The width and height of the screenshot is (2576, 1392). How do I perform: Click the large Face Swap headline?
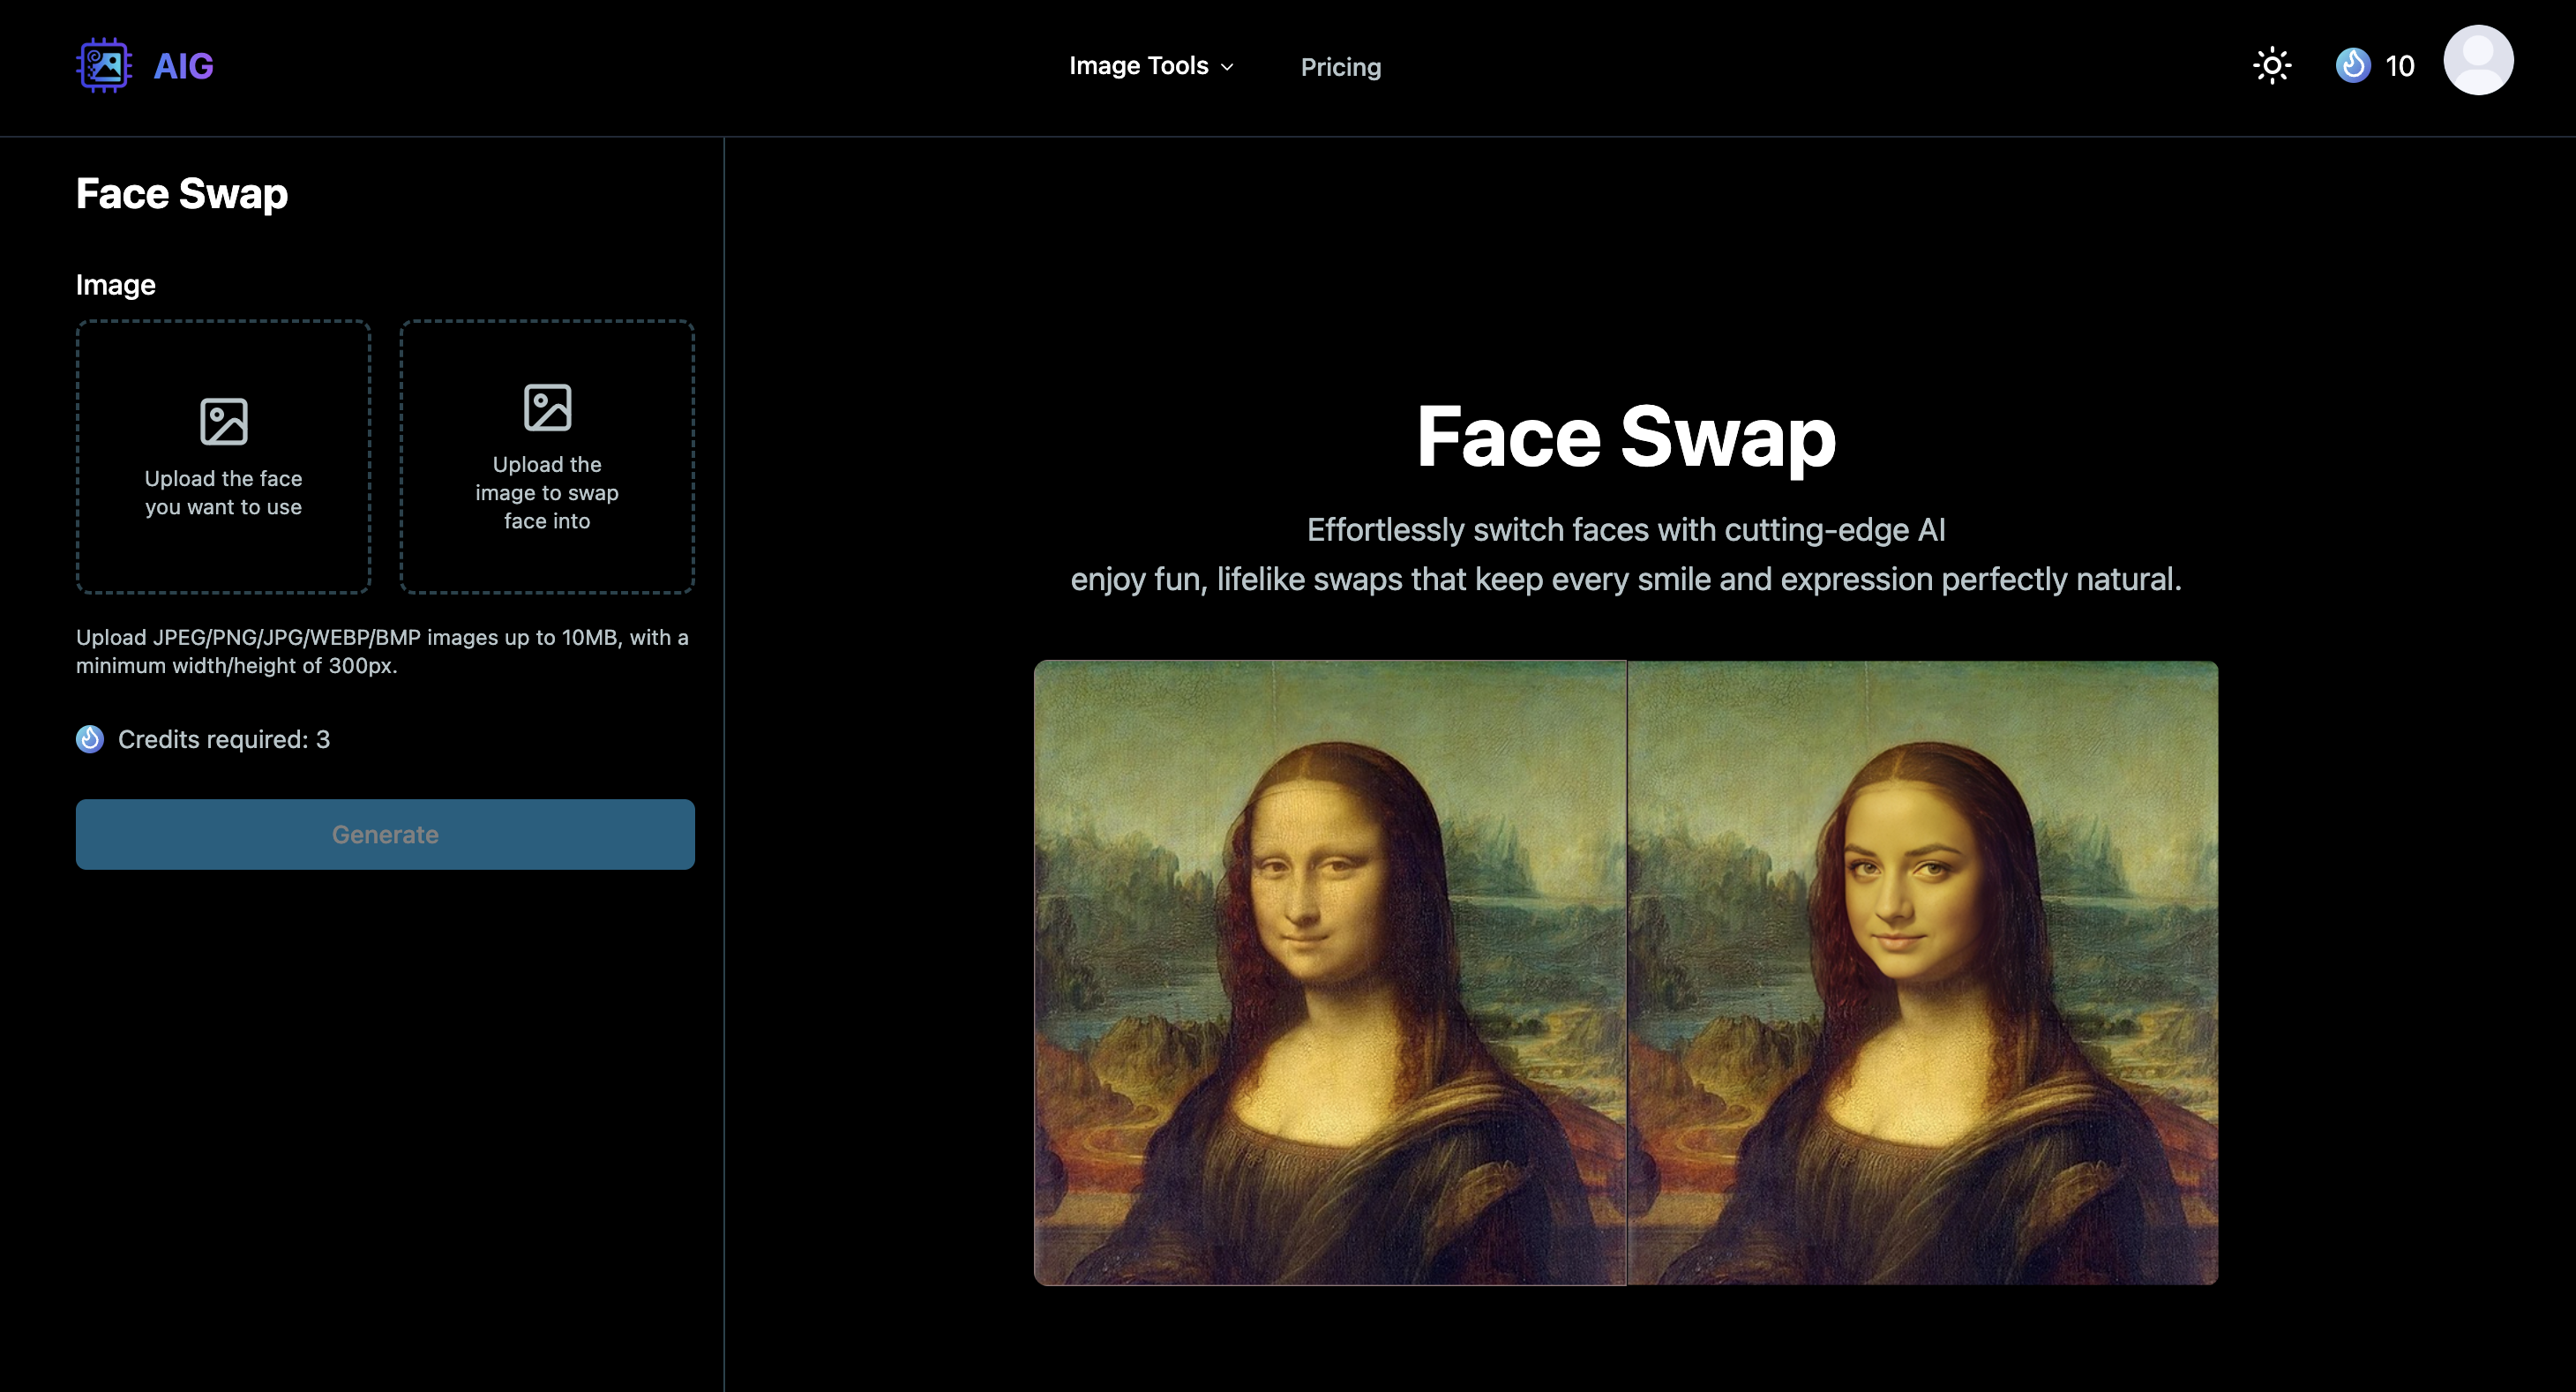point(1626,436)
